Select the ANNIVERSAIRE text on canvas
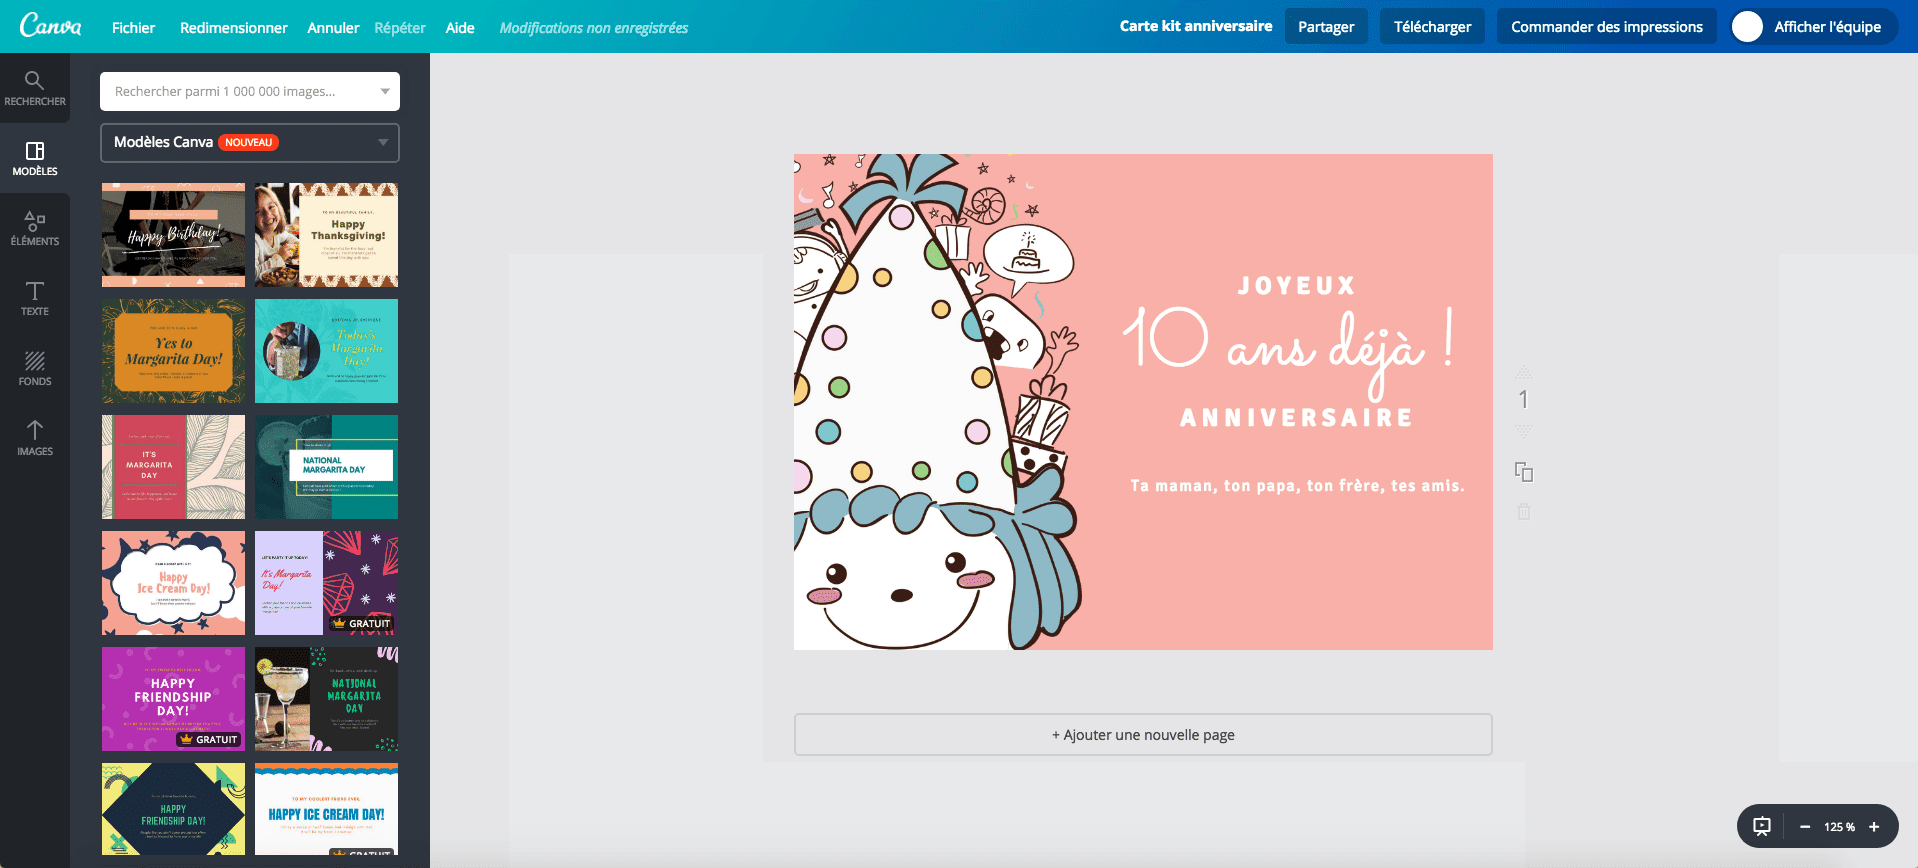 (1296, 418)
